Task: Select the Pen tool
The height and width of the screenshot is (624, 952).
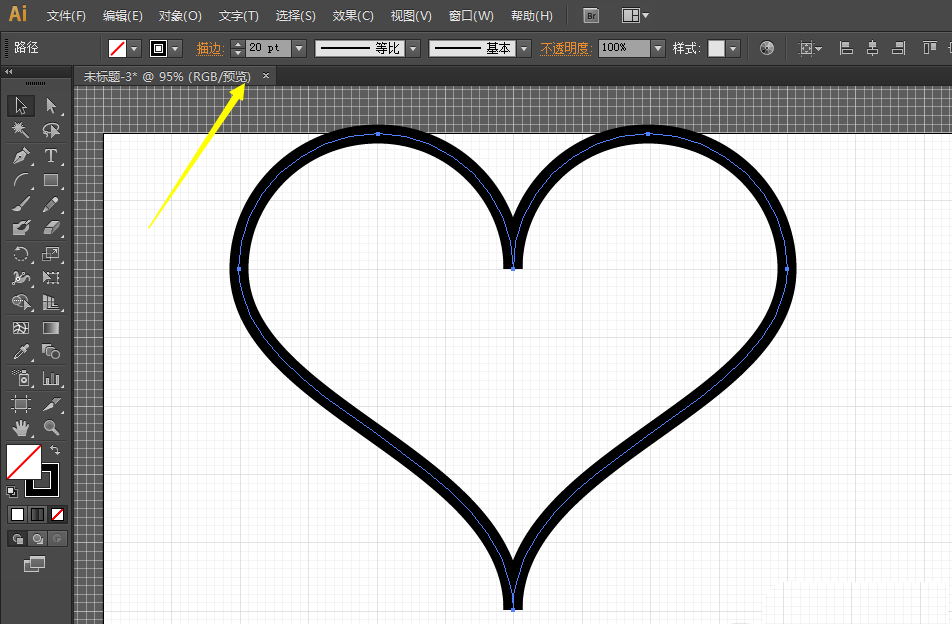Action: pos(21,156)
